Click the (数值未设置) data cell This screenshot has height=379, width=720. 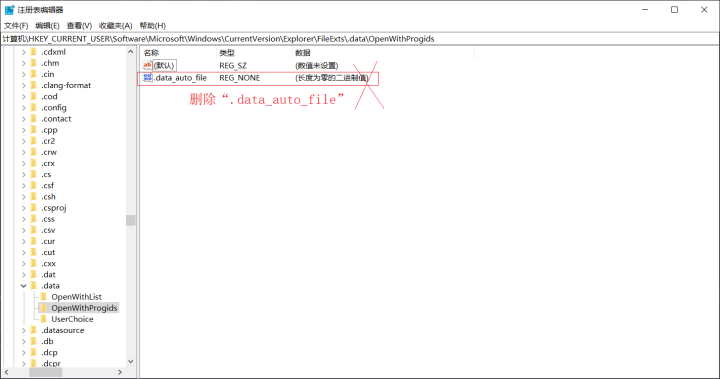(x=317, y=66)
